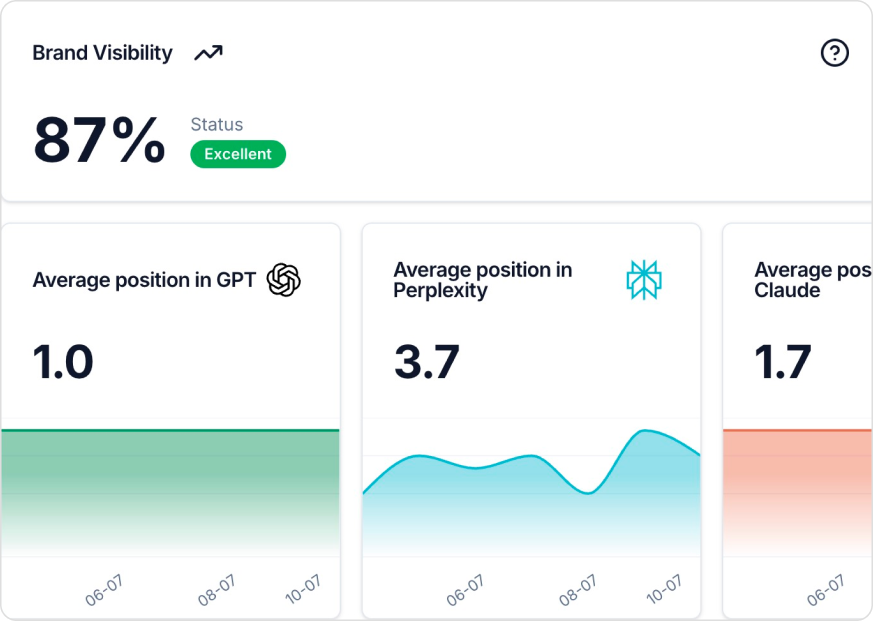
Task: Click the orange Claude area chart
Action: (x=798, y=490)
